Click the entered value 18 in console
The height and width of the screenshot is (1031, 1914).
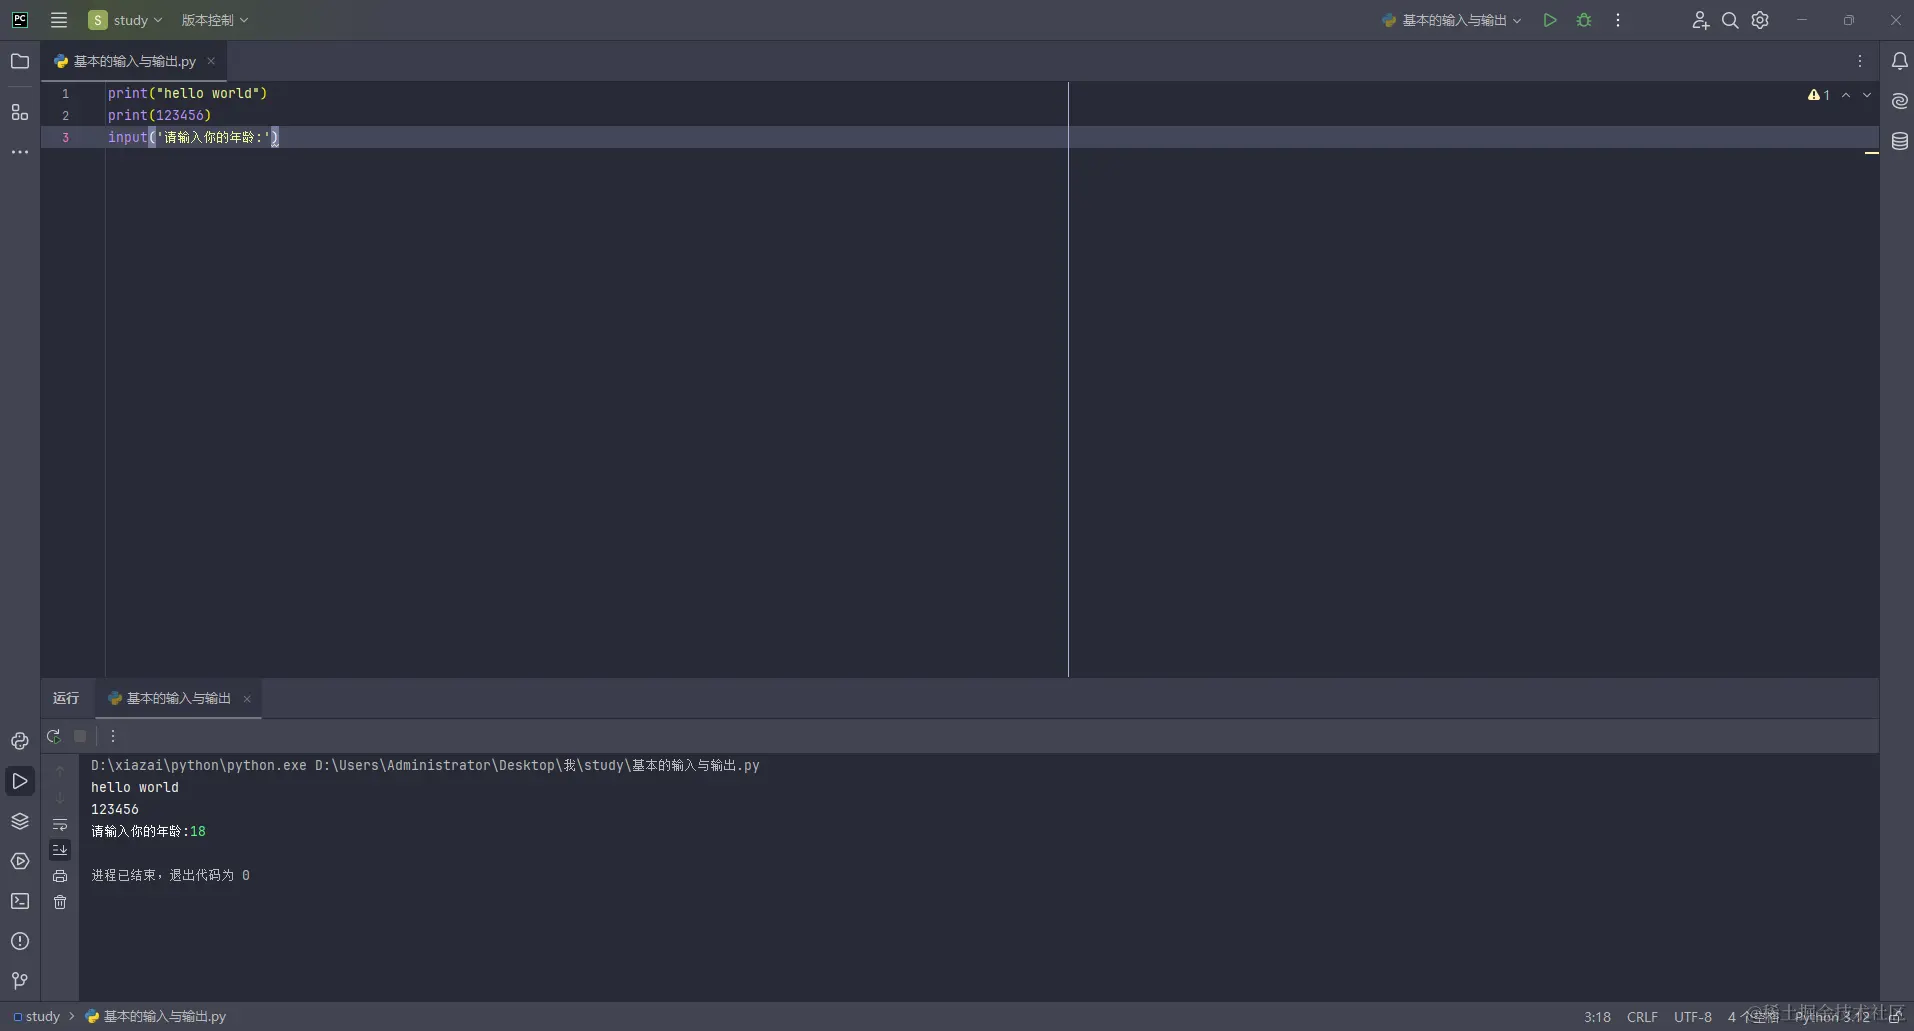click(198, 831)
